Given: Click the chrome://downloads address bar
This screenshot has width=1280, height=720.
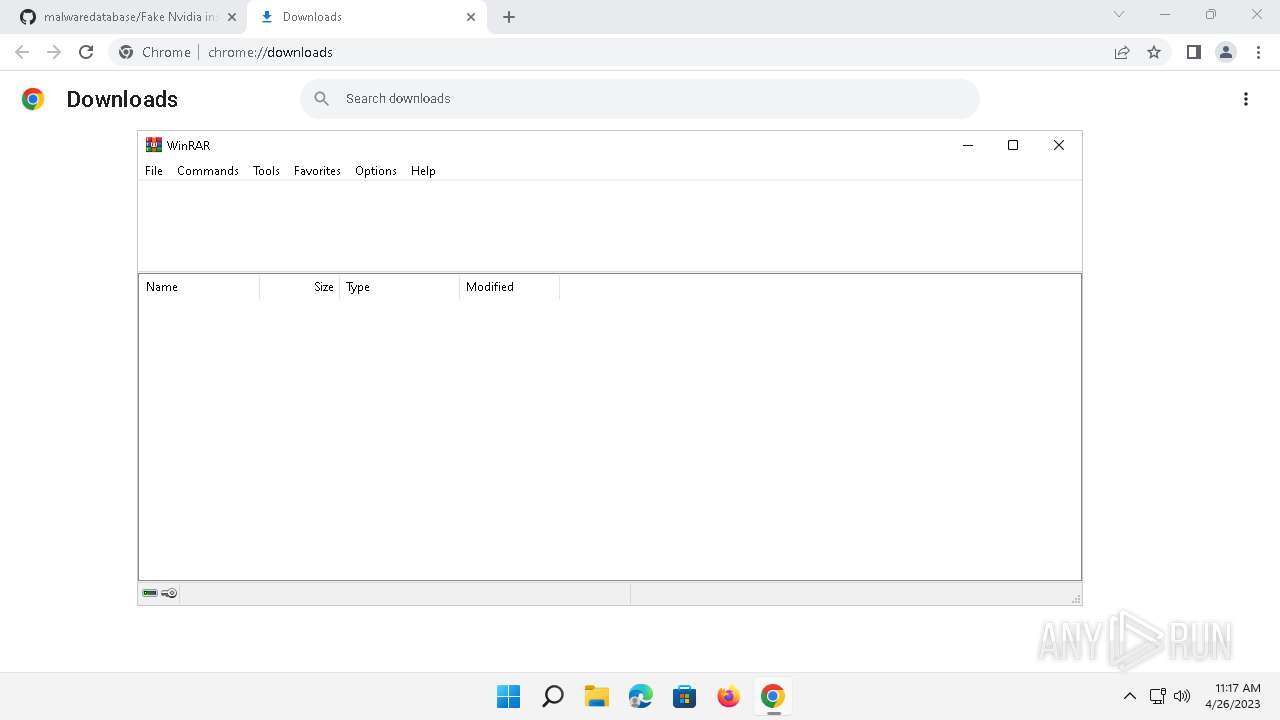Looking at the screenshot, I should tap(640, 52).
